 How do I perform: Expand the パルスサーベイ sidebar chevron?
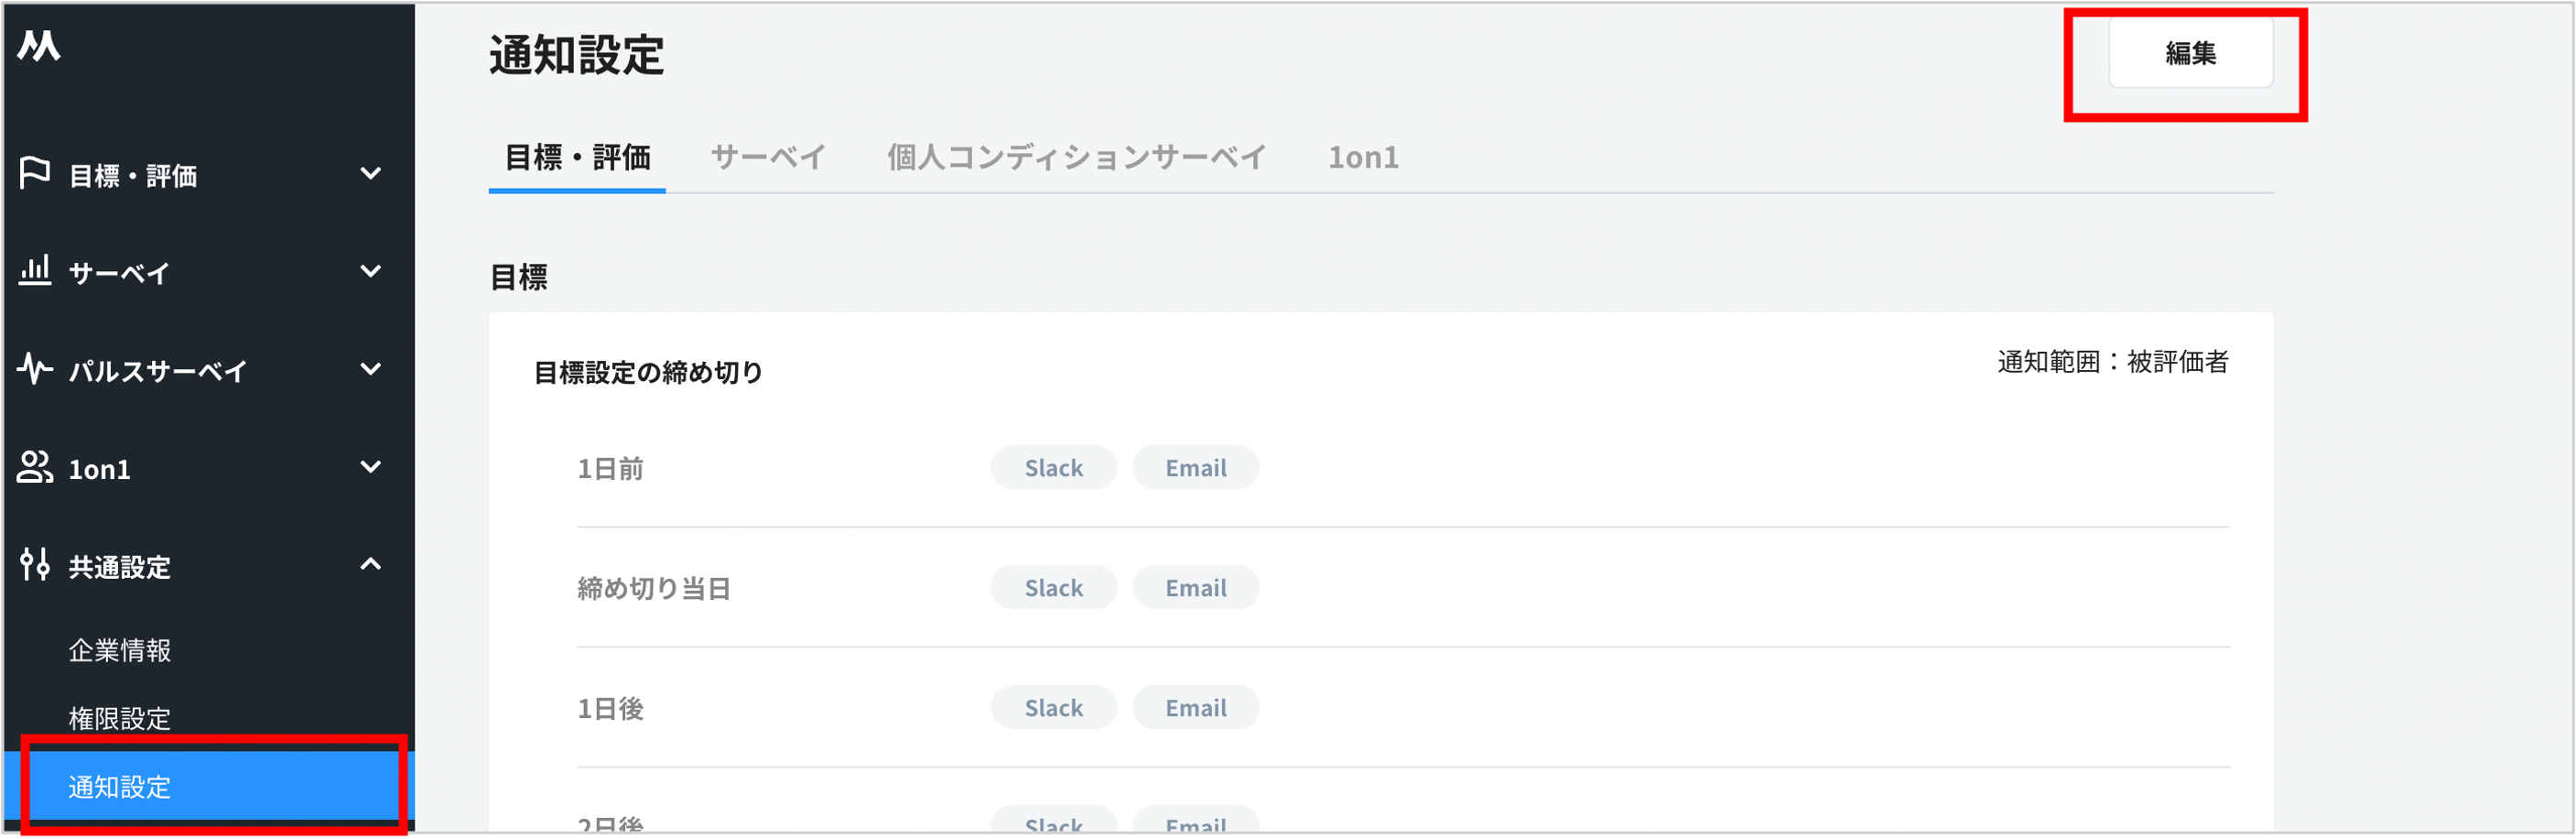(x=371, y=369)
